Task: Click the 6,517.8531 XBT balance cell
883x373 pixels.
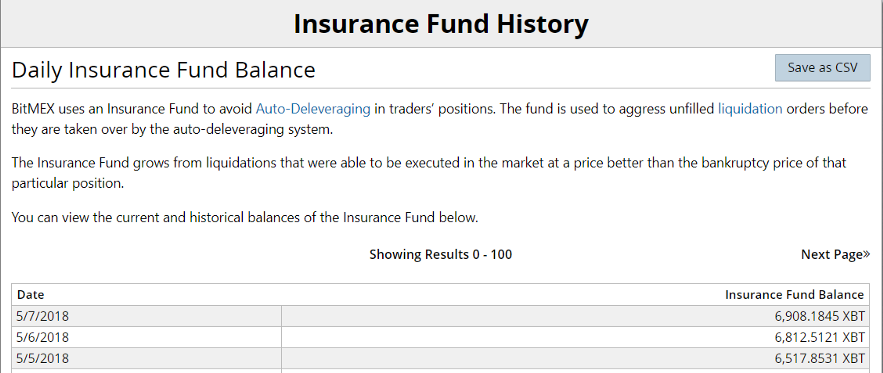Action: tap(576, 358)
